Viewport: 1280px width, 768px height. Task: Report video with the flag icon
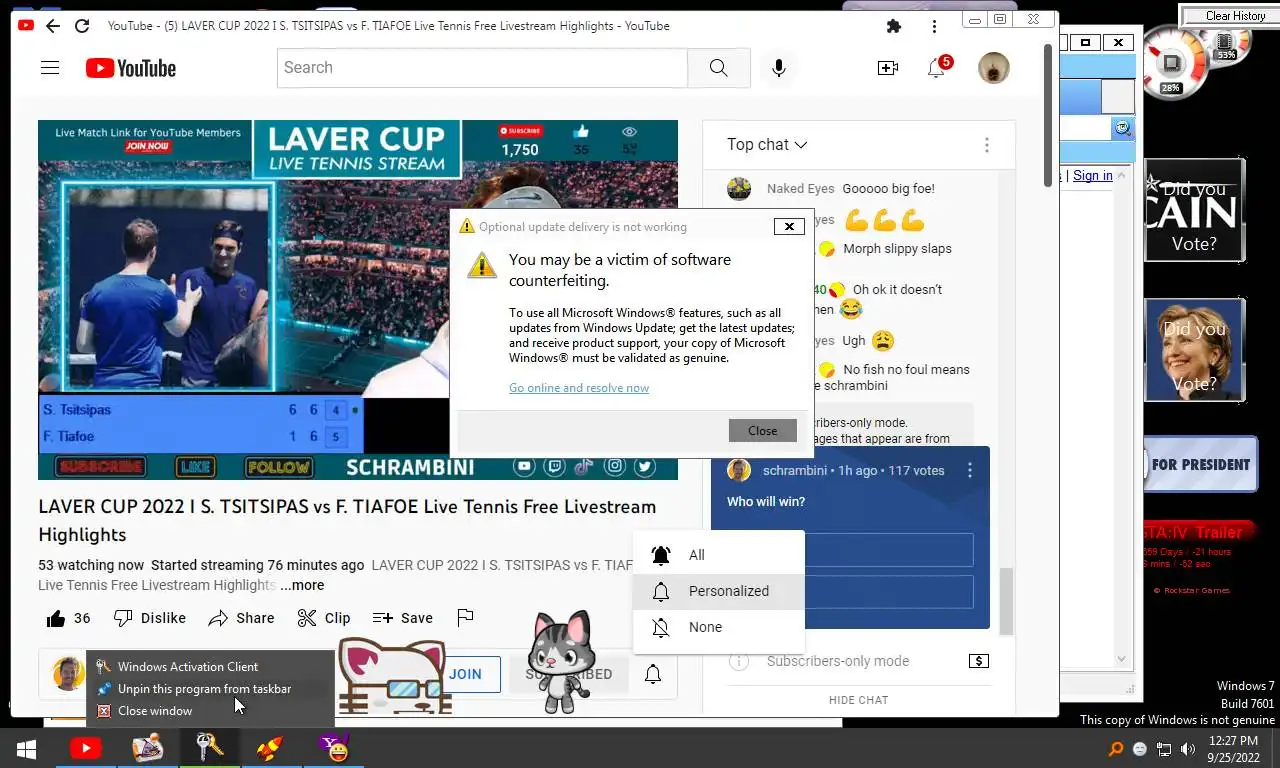click(464, 618)
